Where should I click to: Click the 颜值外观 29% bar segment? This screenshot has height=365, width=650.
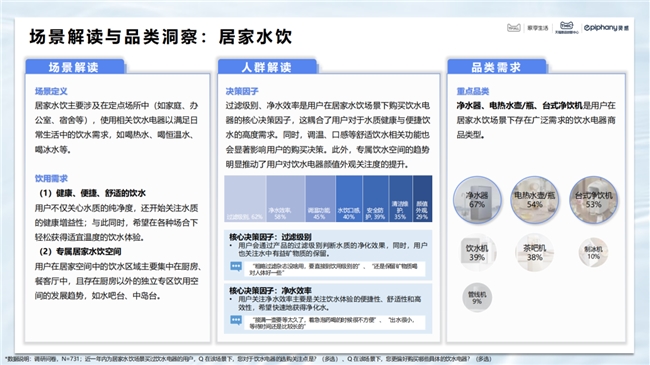pyautogui.click(x=422, y=199)
